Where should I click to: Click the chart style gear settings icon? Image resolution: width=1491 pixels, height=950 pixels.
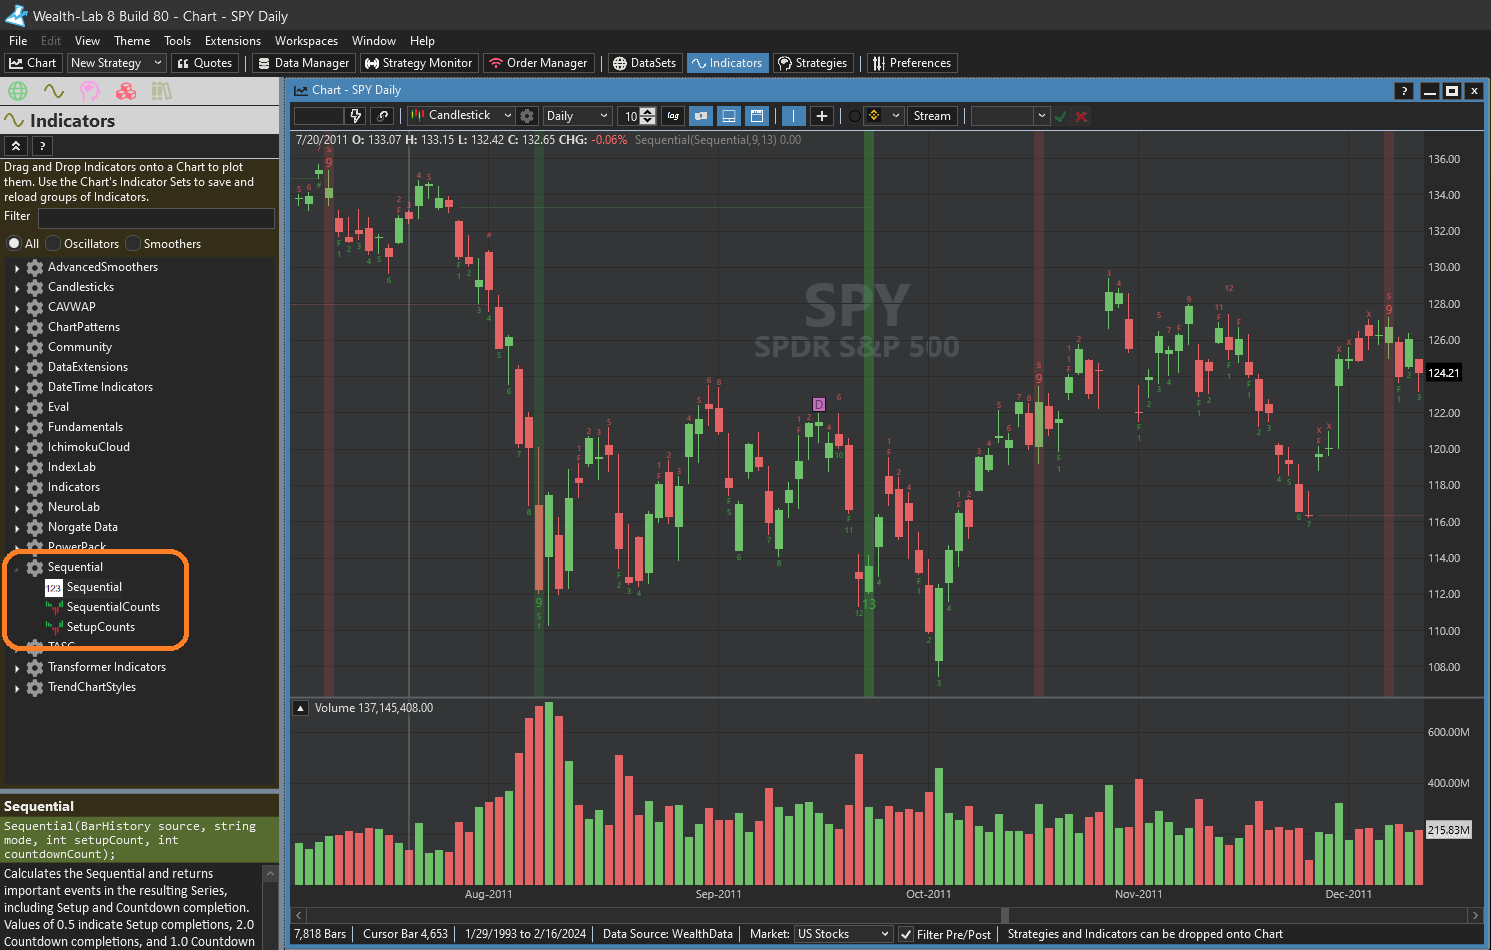click(x=527, y=116)
